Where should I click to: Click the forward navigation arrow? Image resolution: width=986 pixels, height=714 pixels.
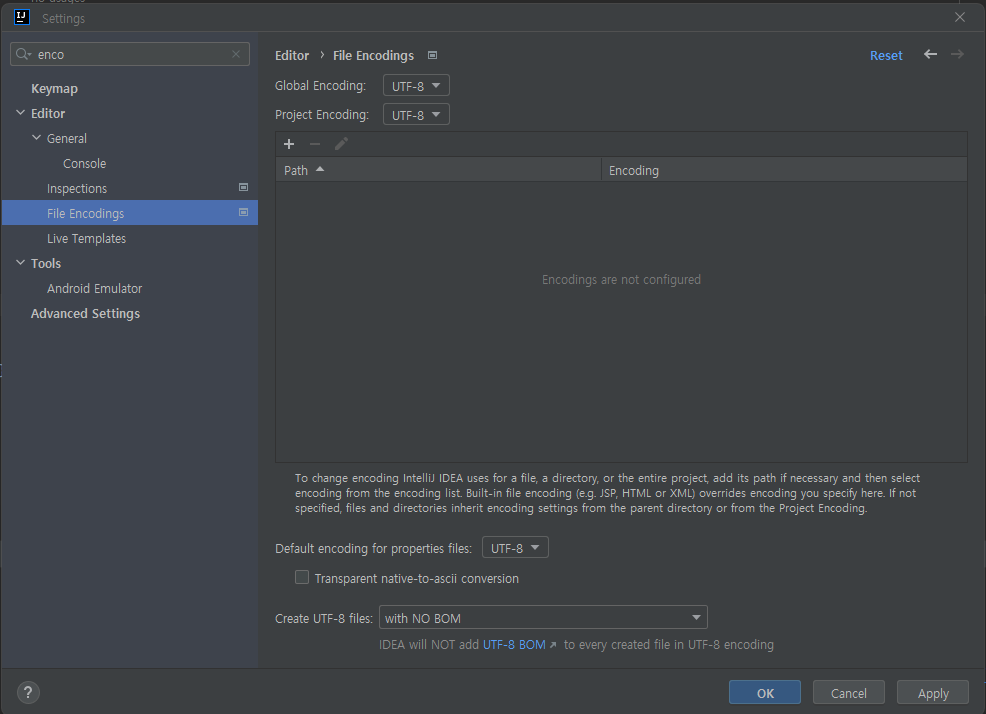(x=957, y=55)
